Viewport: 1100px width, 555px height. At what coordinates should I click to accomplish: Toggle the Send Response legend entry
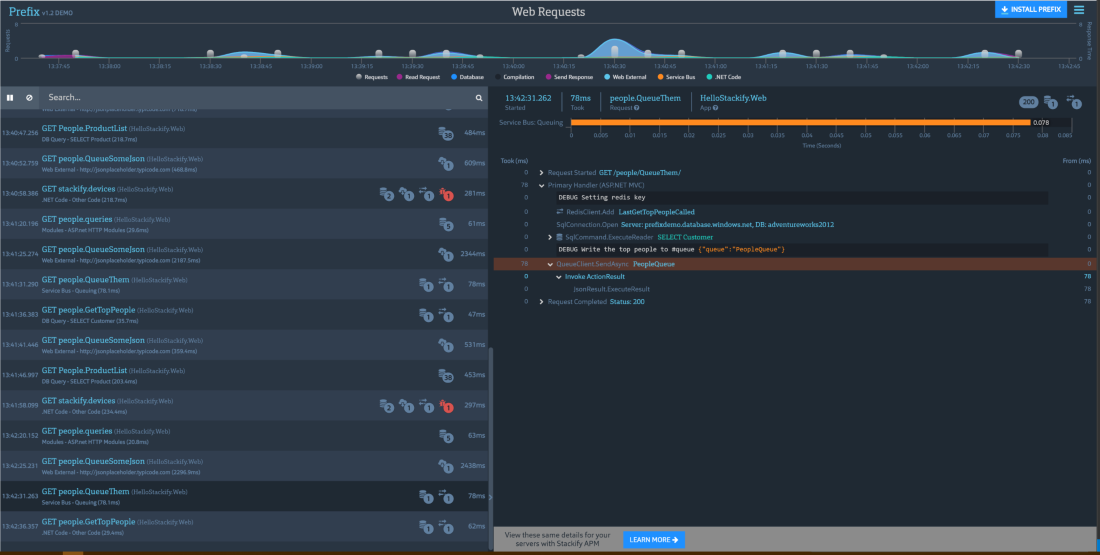point(569,77)
